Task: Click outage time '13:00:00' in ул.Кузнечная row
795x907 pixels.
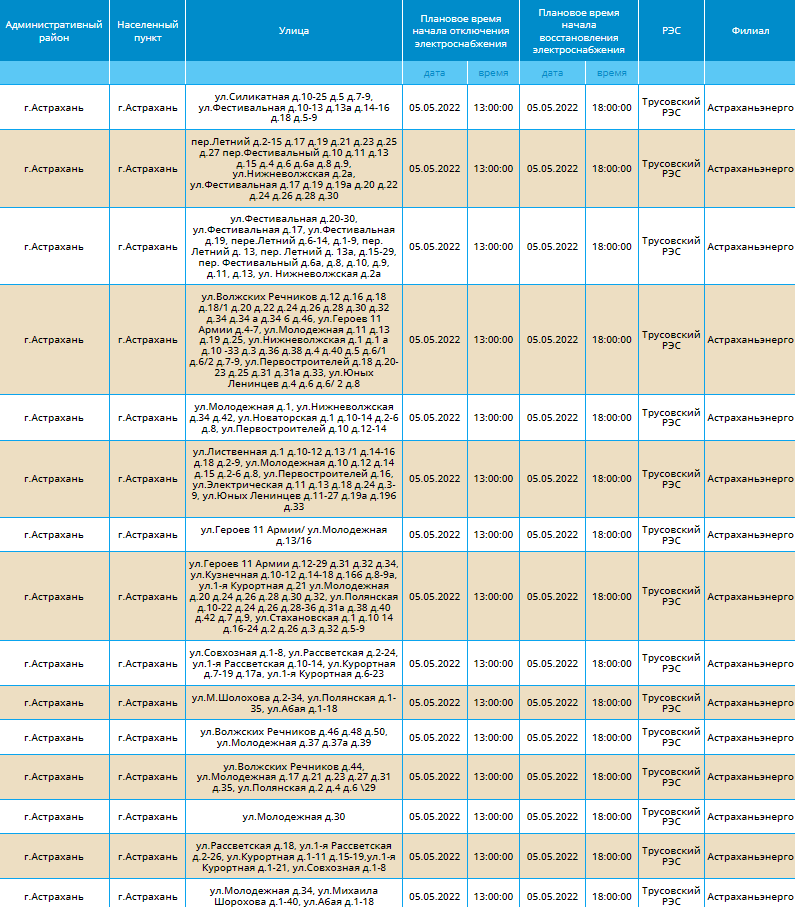Action: point(493,596)
